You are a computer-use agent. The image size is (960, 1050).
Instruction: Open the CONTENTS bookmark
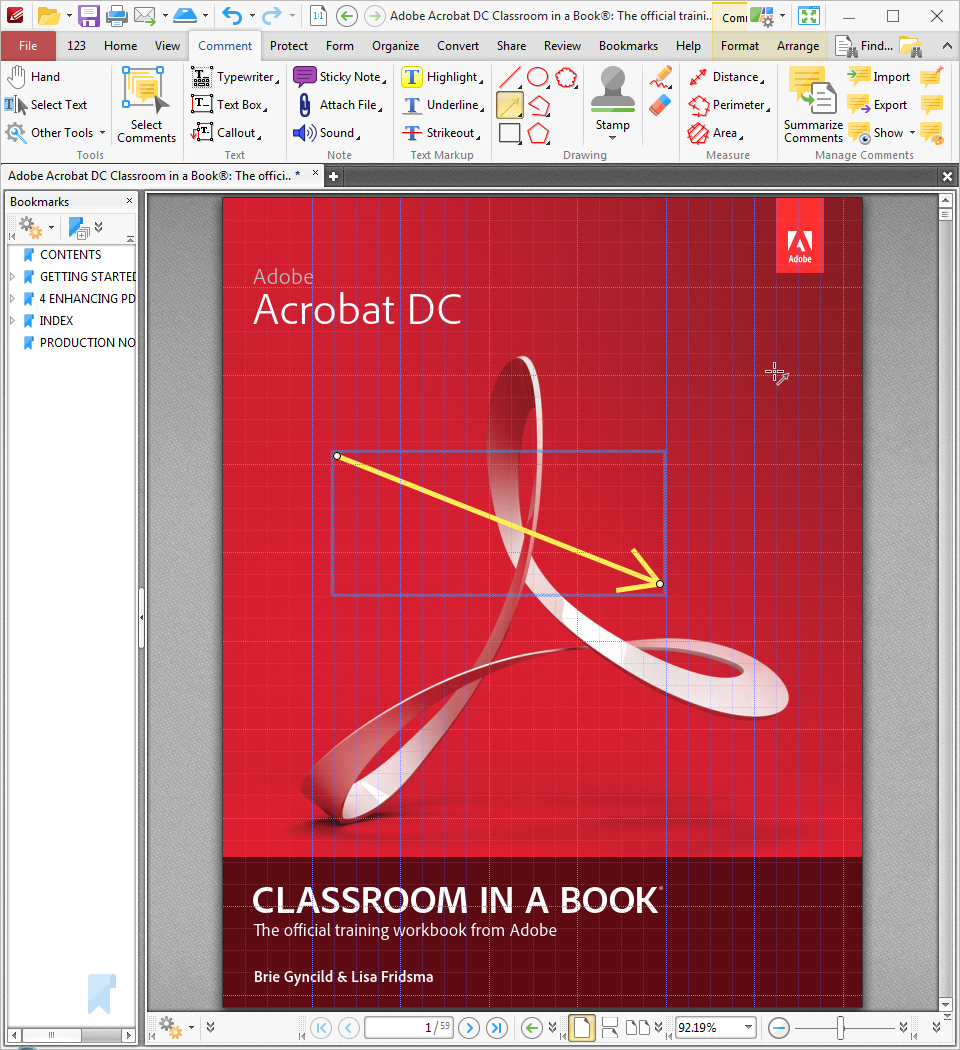pyautogui.click(x=70, y=255)
